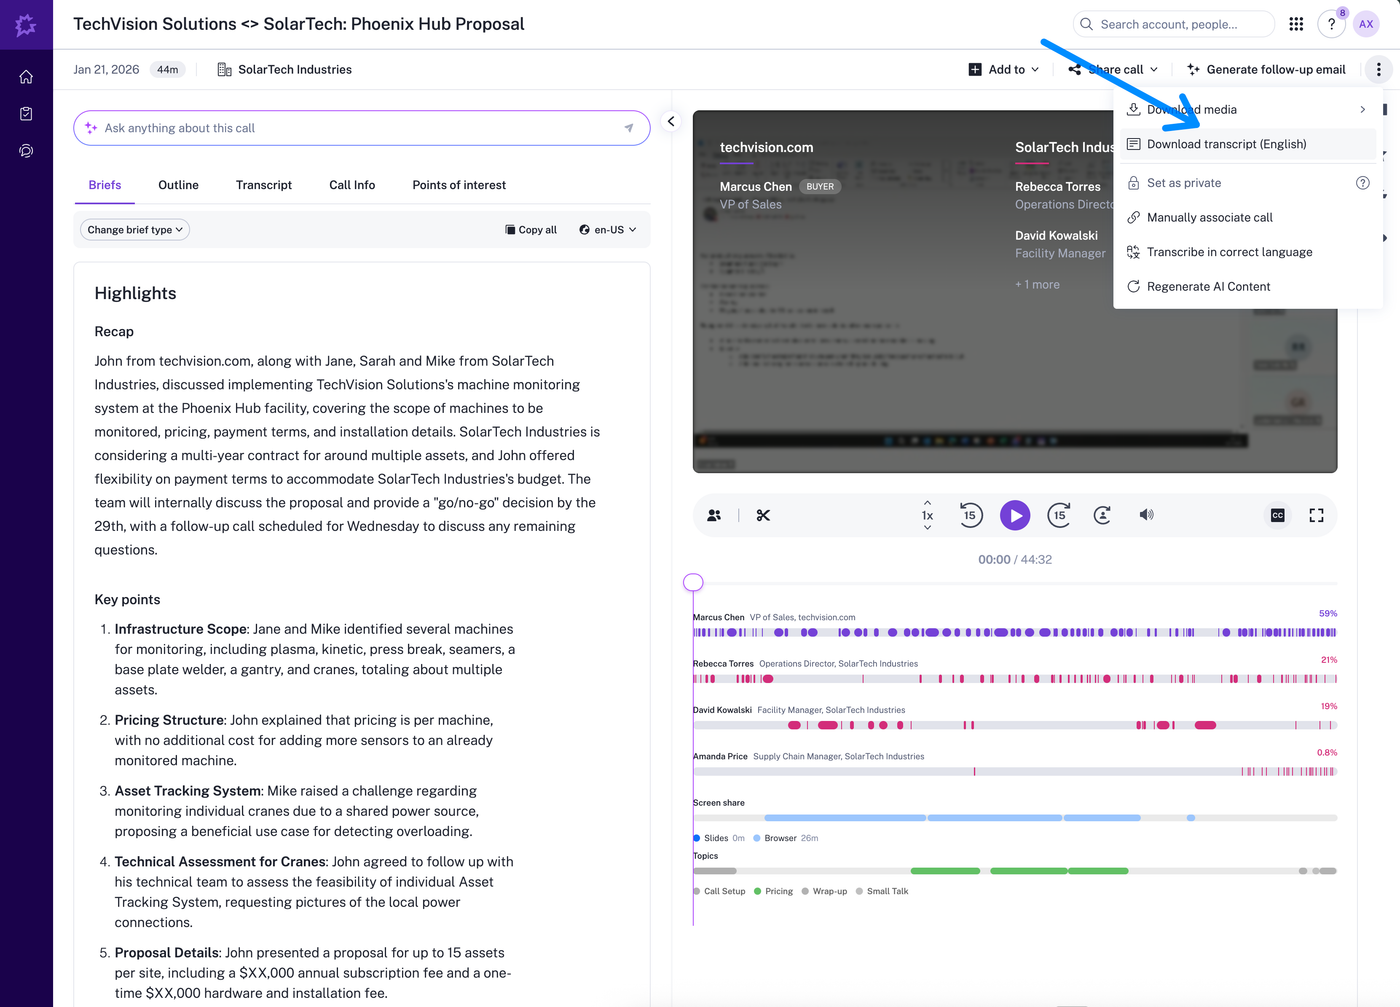The height and width of the screenshot is (1007, 1400).
Task: Open the home page from the sidebar
Action: click(x=26, y=77)
